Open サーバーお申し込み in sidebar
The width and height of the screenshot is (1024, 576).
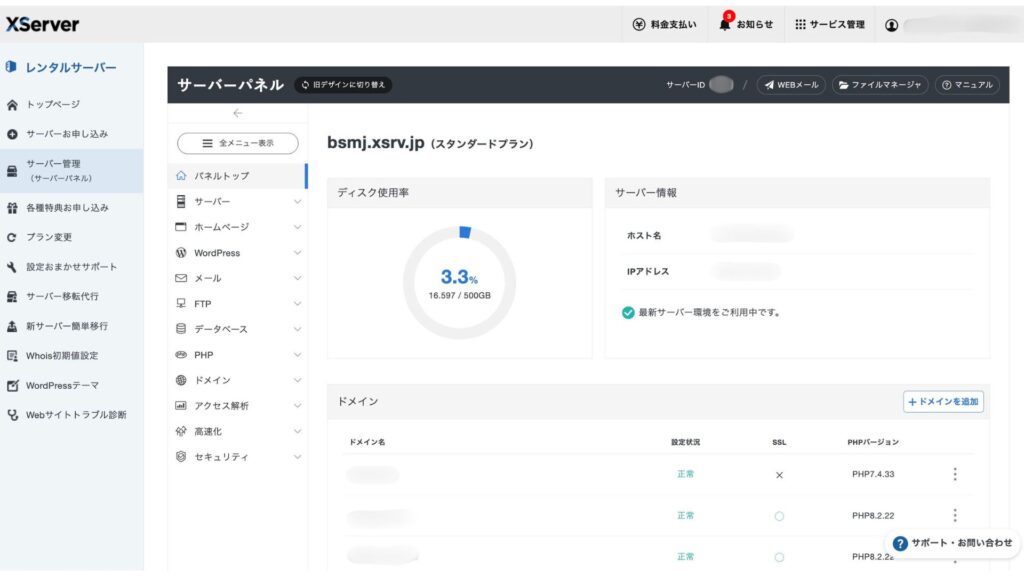67,134
